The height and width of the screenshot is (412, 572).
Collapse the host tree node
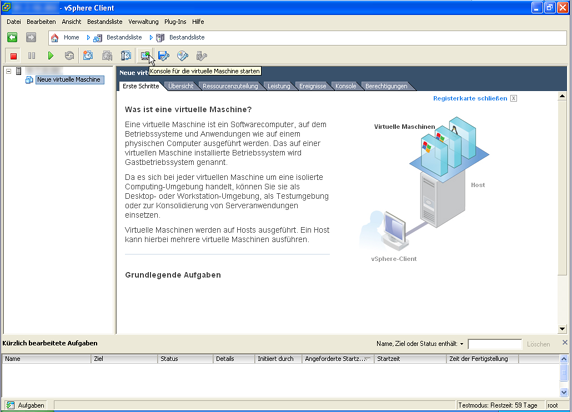click(x=8, y=72)
